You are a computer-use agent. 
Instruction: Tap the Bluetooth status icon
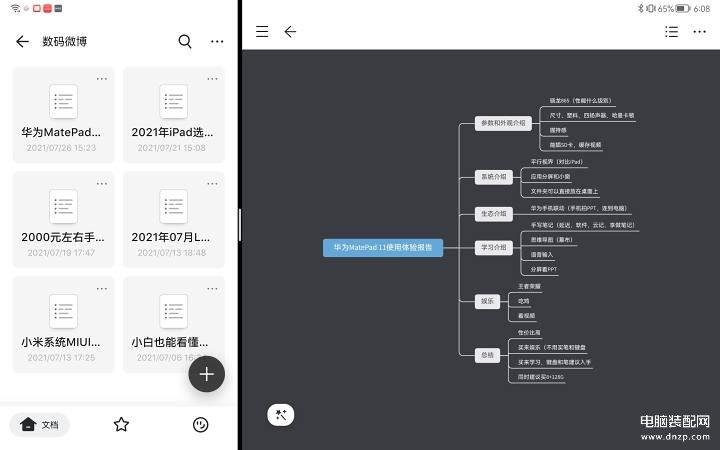(641, 8)
